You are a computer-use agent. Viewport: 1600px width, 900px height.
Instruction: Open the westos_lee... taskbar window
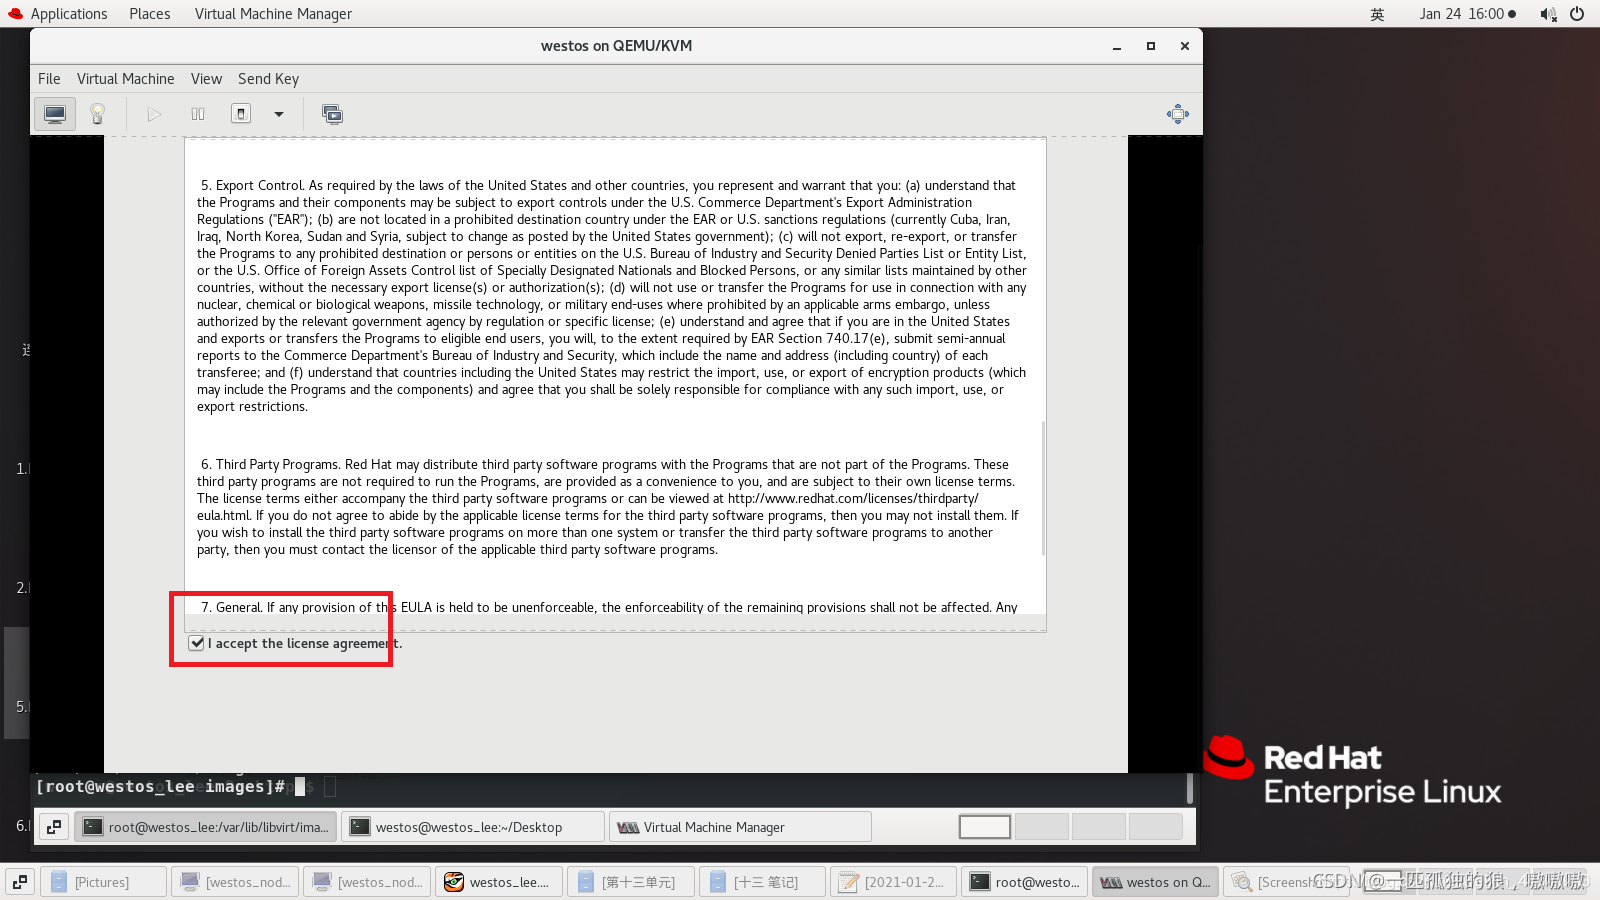[499, 882]
